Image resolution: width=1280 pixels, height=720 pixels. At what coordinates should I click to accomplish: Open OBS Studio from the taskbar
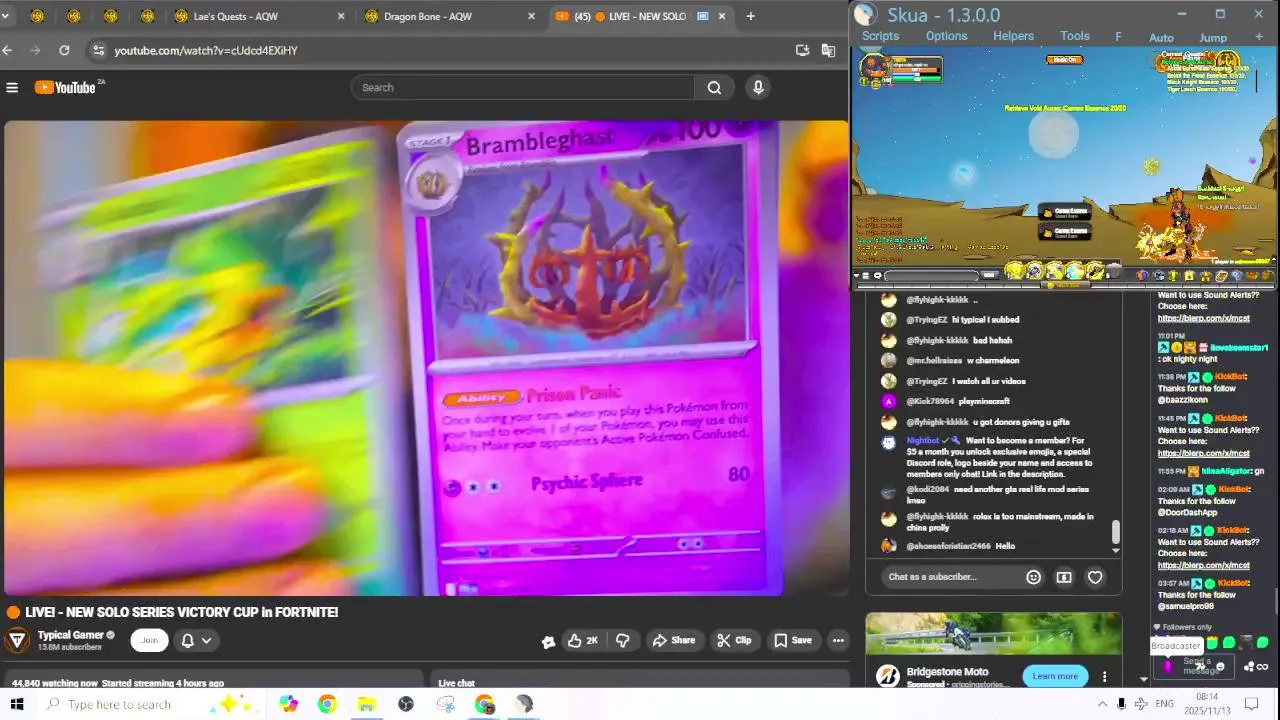[x=406, y=704]
